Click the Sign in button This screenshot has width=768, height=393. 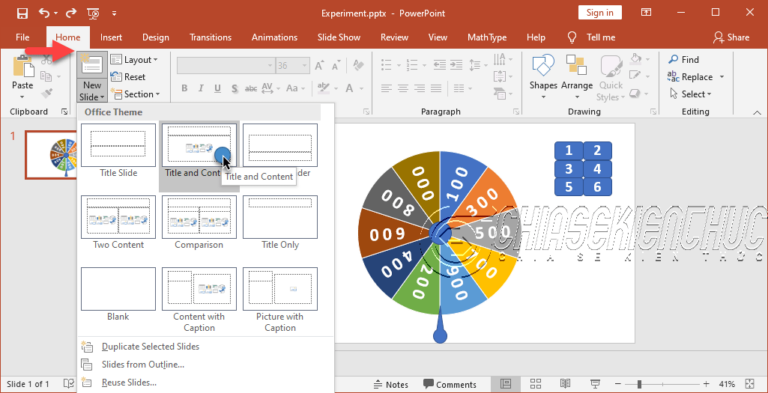tap(600, 13)
